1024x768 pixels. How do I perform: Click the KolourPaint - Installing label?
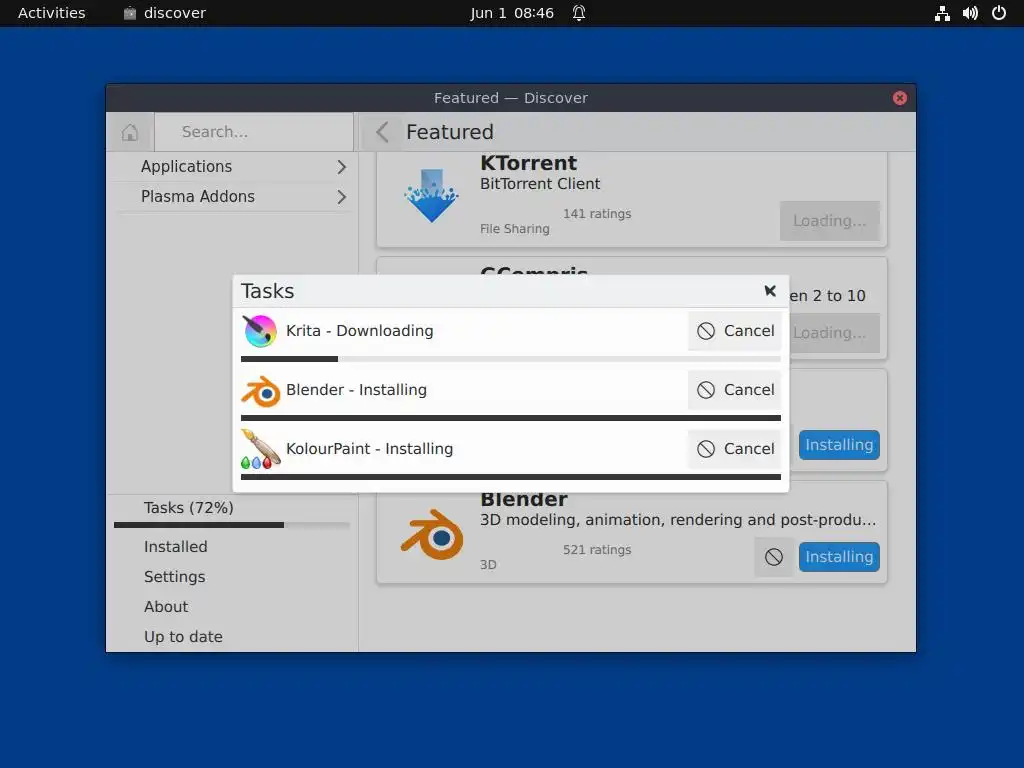(x=370, y=449)
